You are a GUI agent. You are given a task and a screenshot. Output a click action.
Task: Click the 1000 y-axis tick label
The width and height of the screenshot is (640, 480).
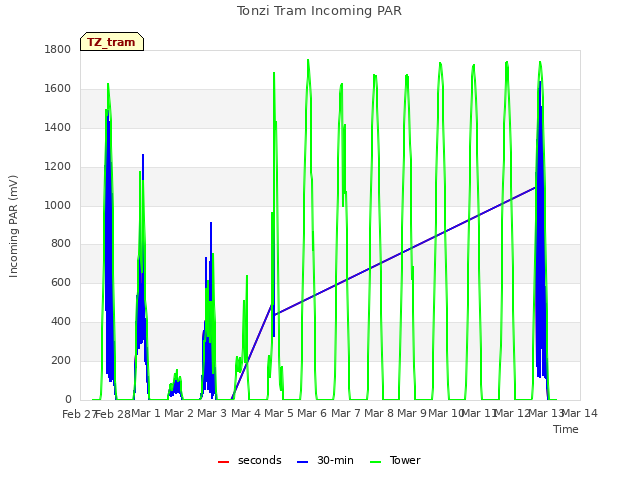point(58,205)
